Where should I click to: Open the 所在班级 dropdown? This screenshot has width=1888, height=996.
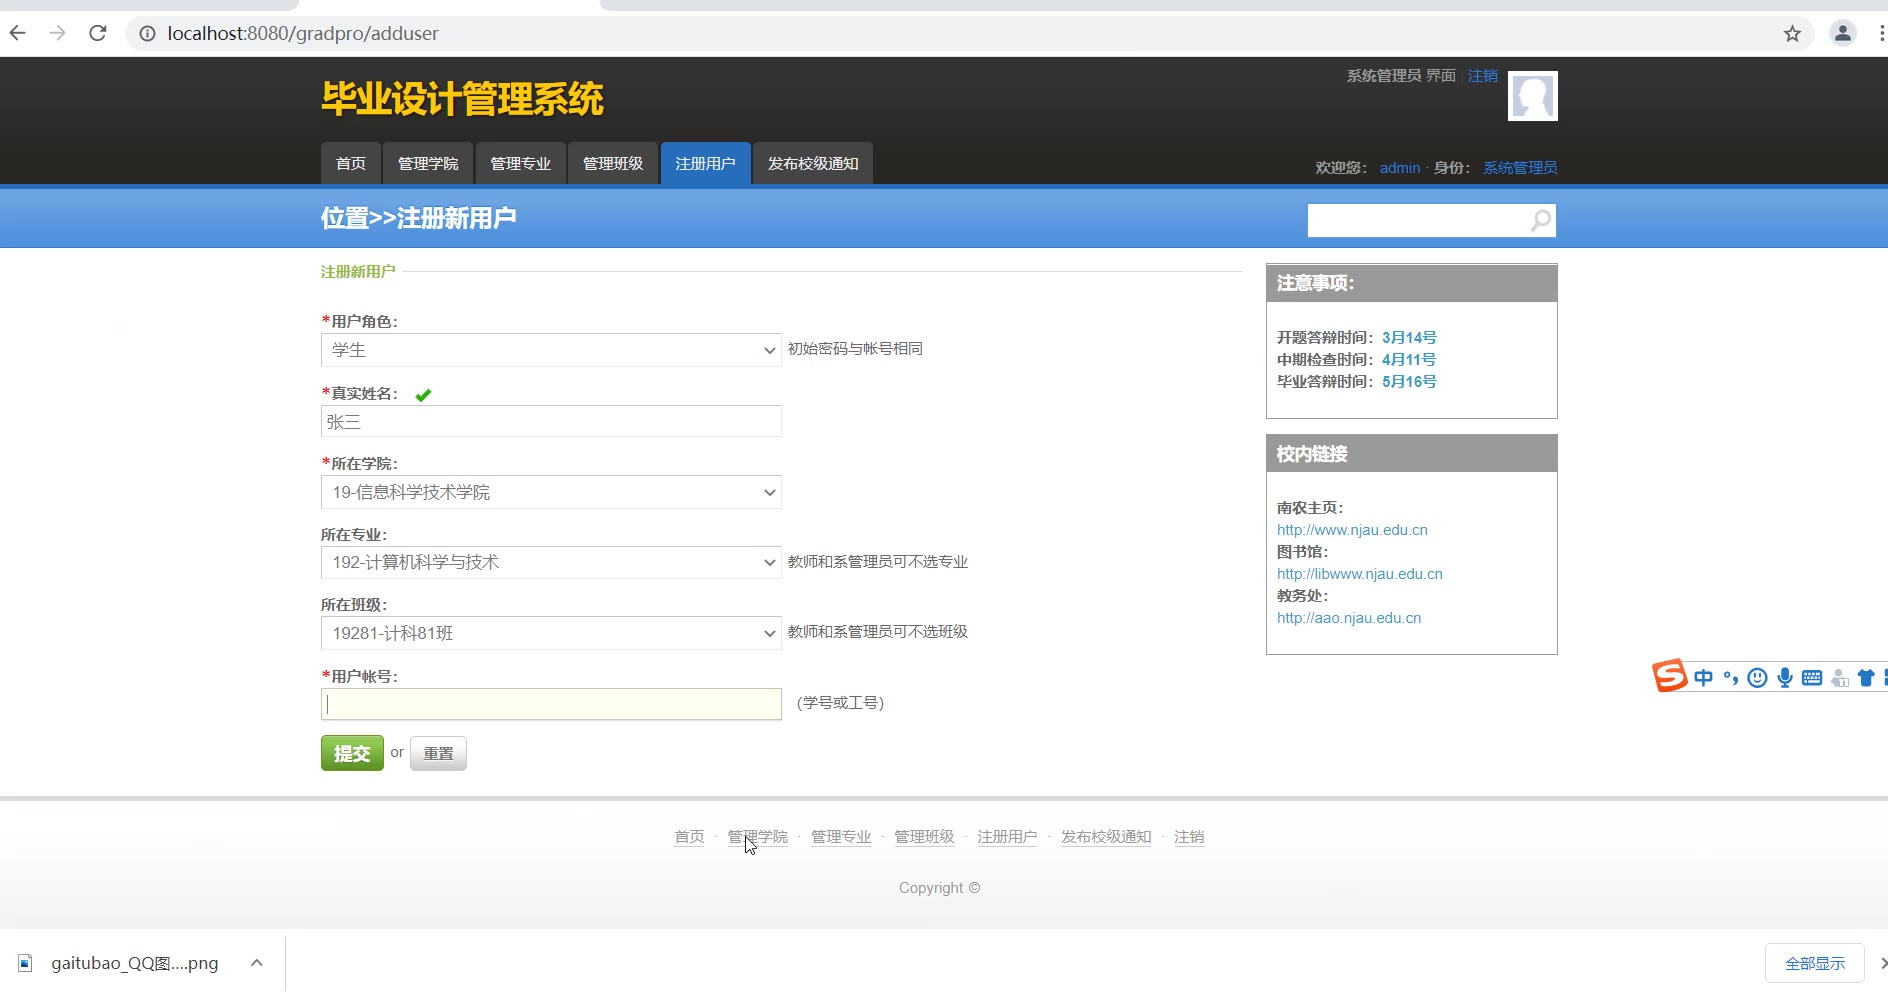tap(551, 633)
